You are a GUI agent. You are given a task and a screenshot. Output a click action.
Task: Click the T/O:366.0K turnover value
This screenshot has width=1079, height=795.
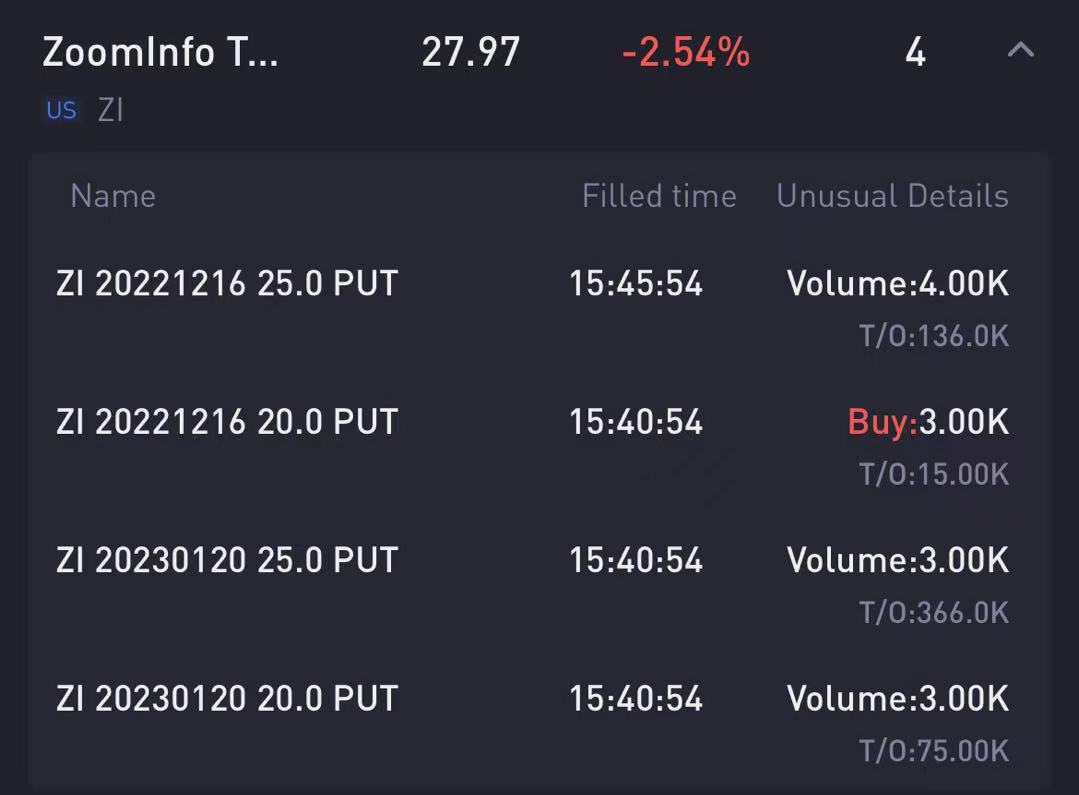934,612
